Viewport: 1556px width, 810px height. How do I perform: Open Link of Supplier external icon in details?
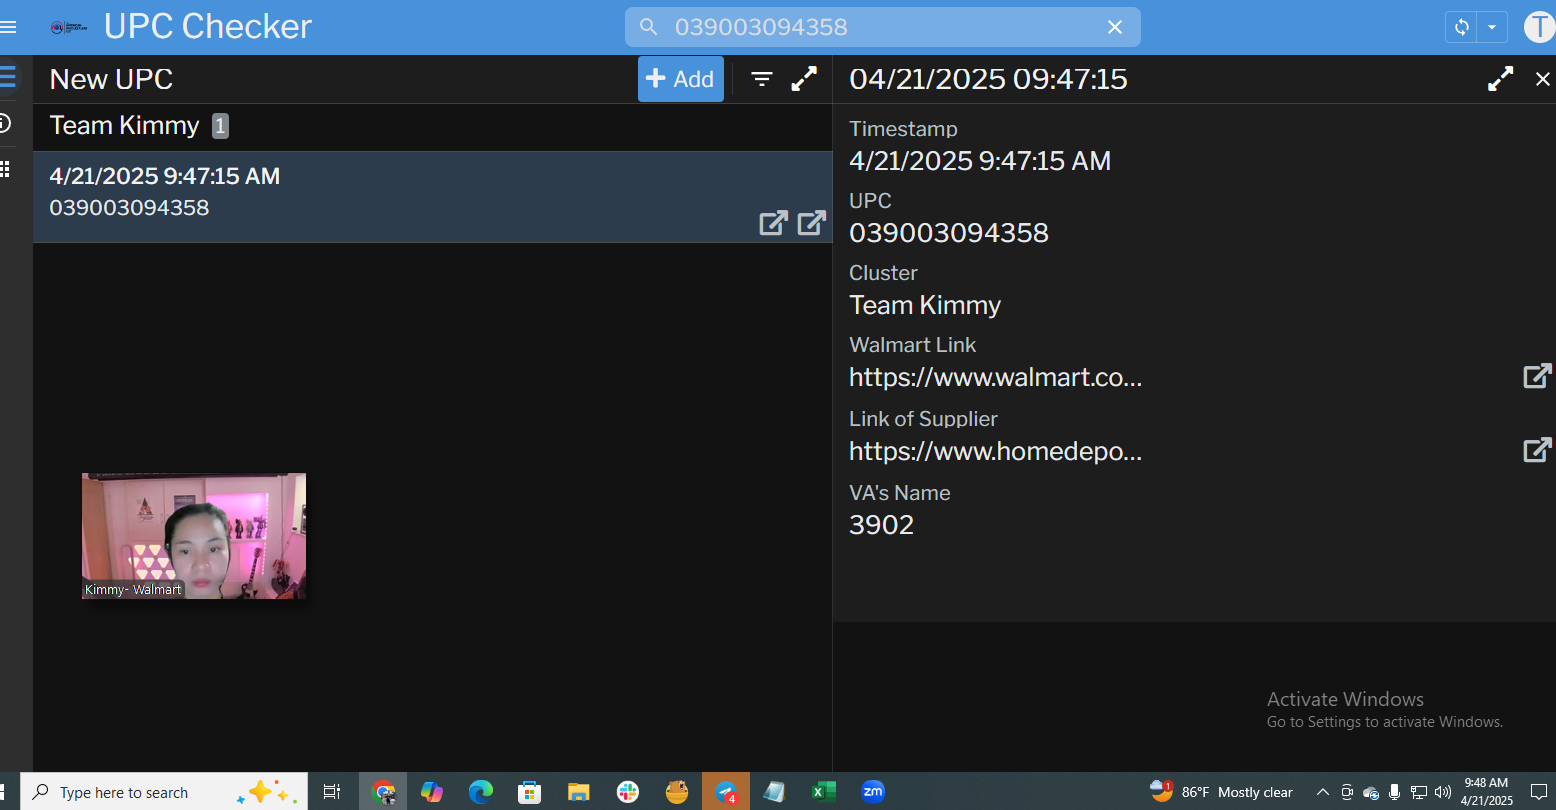[x=1536, y=450]
